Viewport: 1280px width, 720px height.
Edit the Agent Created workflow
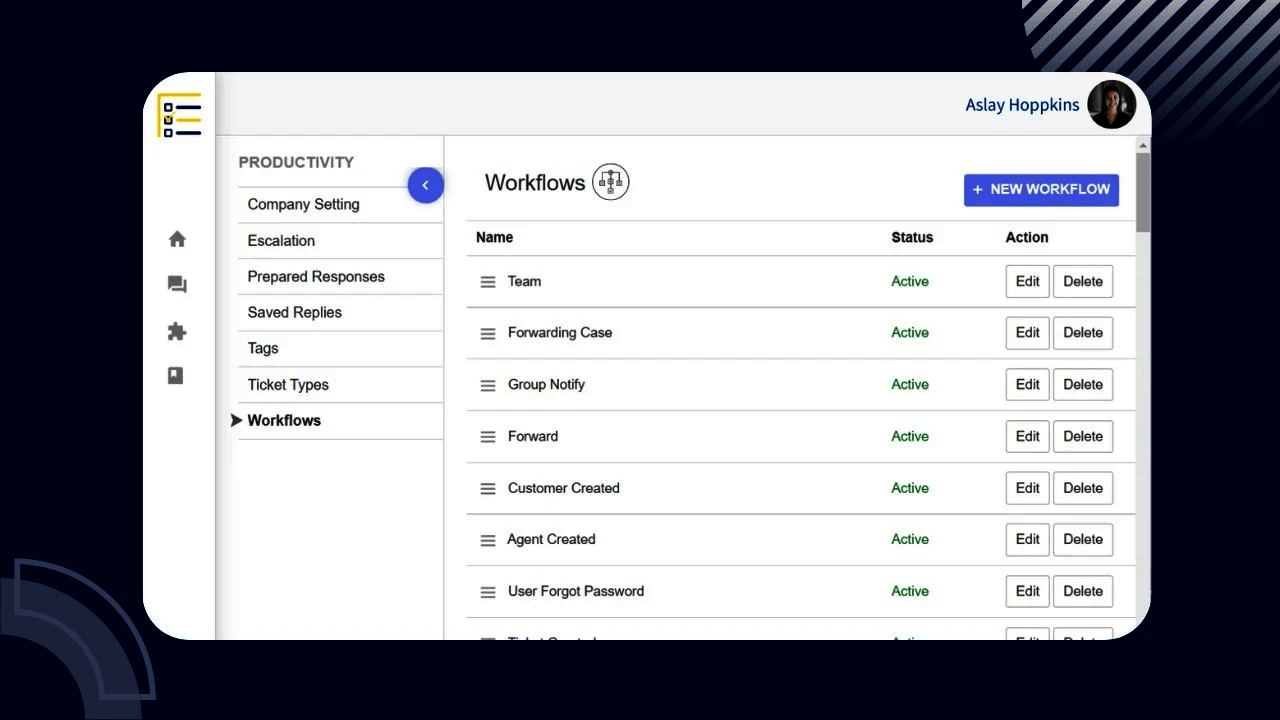pos(1027,539)
